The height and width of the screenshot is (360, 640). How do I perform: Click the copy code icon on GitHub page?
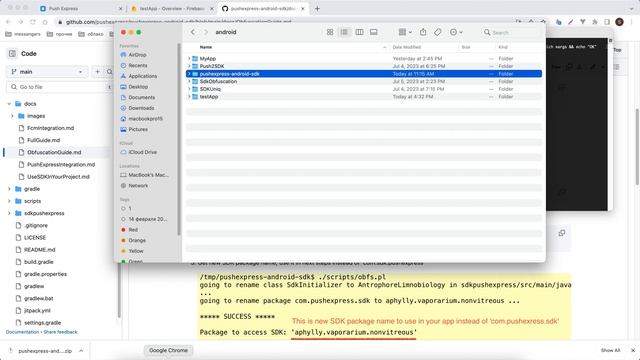pyautogui.click(x=562, y=233)
